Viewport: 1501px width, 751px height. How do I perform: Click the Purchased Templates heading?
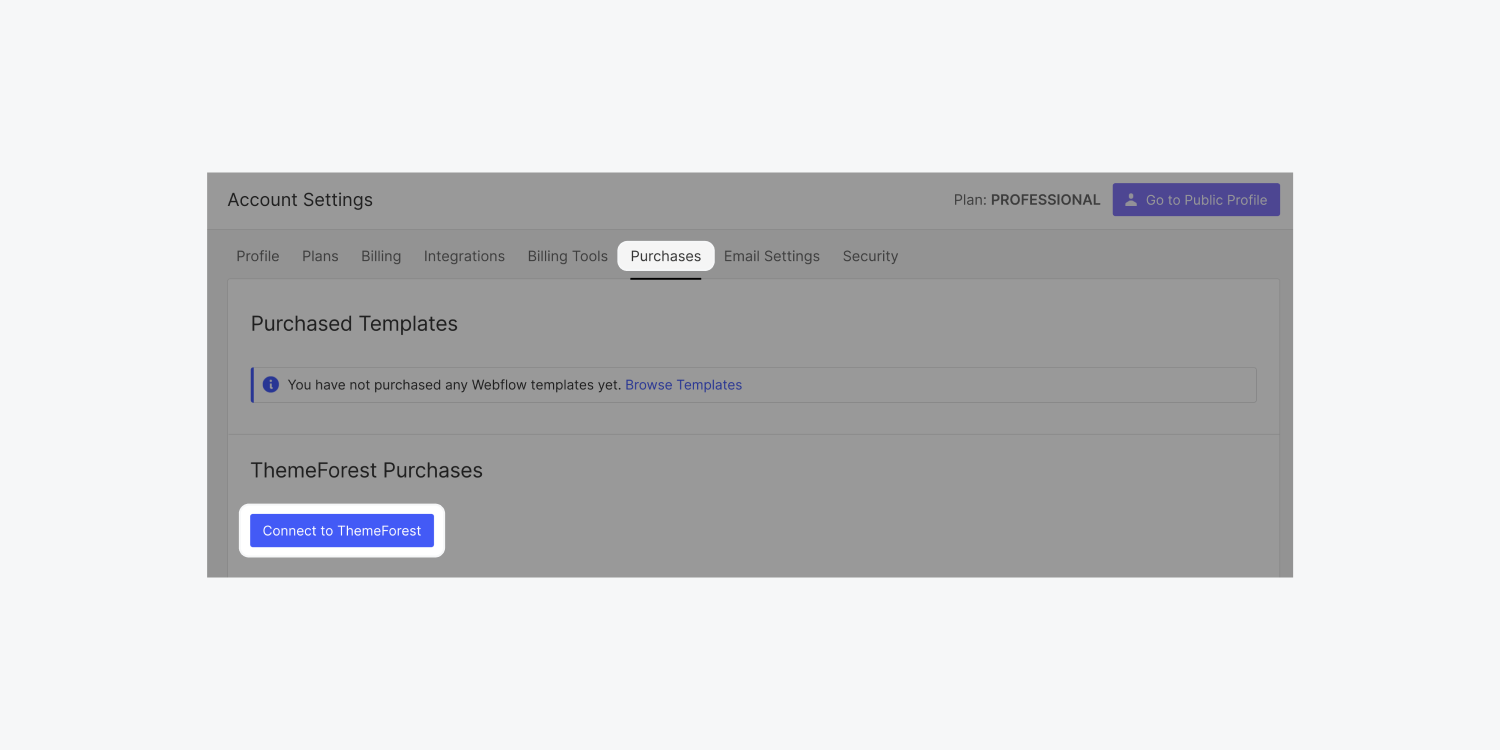[x=354, y=324]
